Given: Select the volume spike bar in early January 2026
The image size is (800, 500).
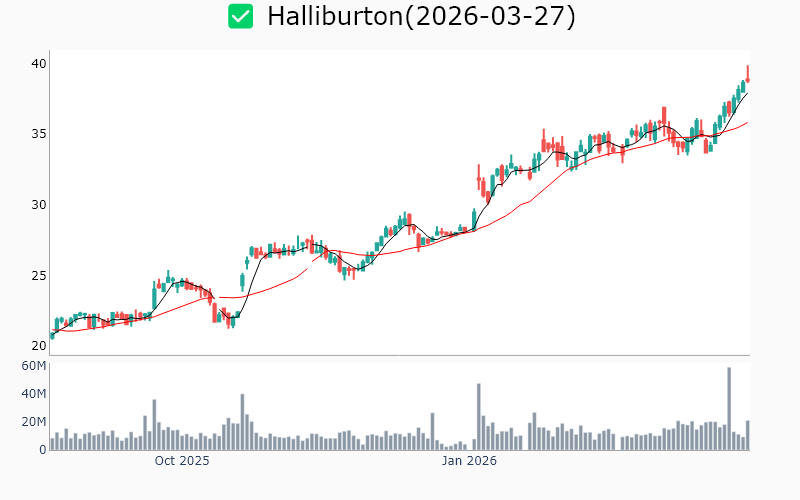Looking at the screenshot, I should click(x=479, y=418).
